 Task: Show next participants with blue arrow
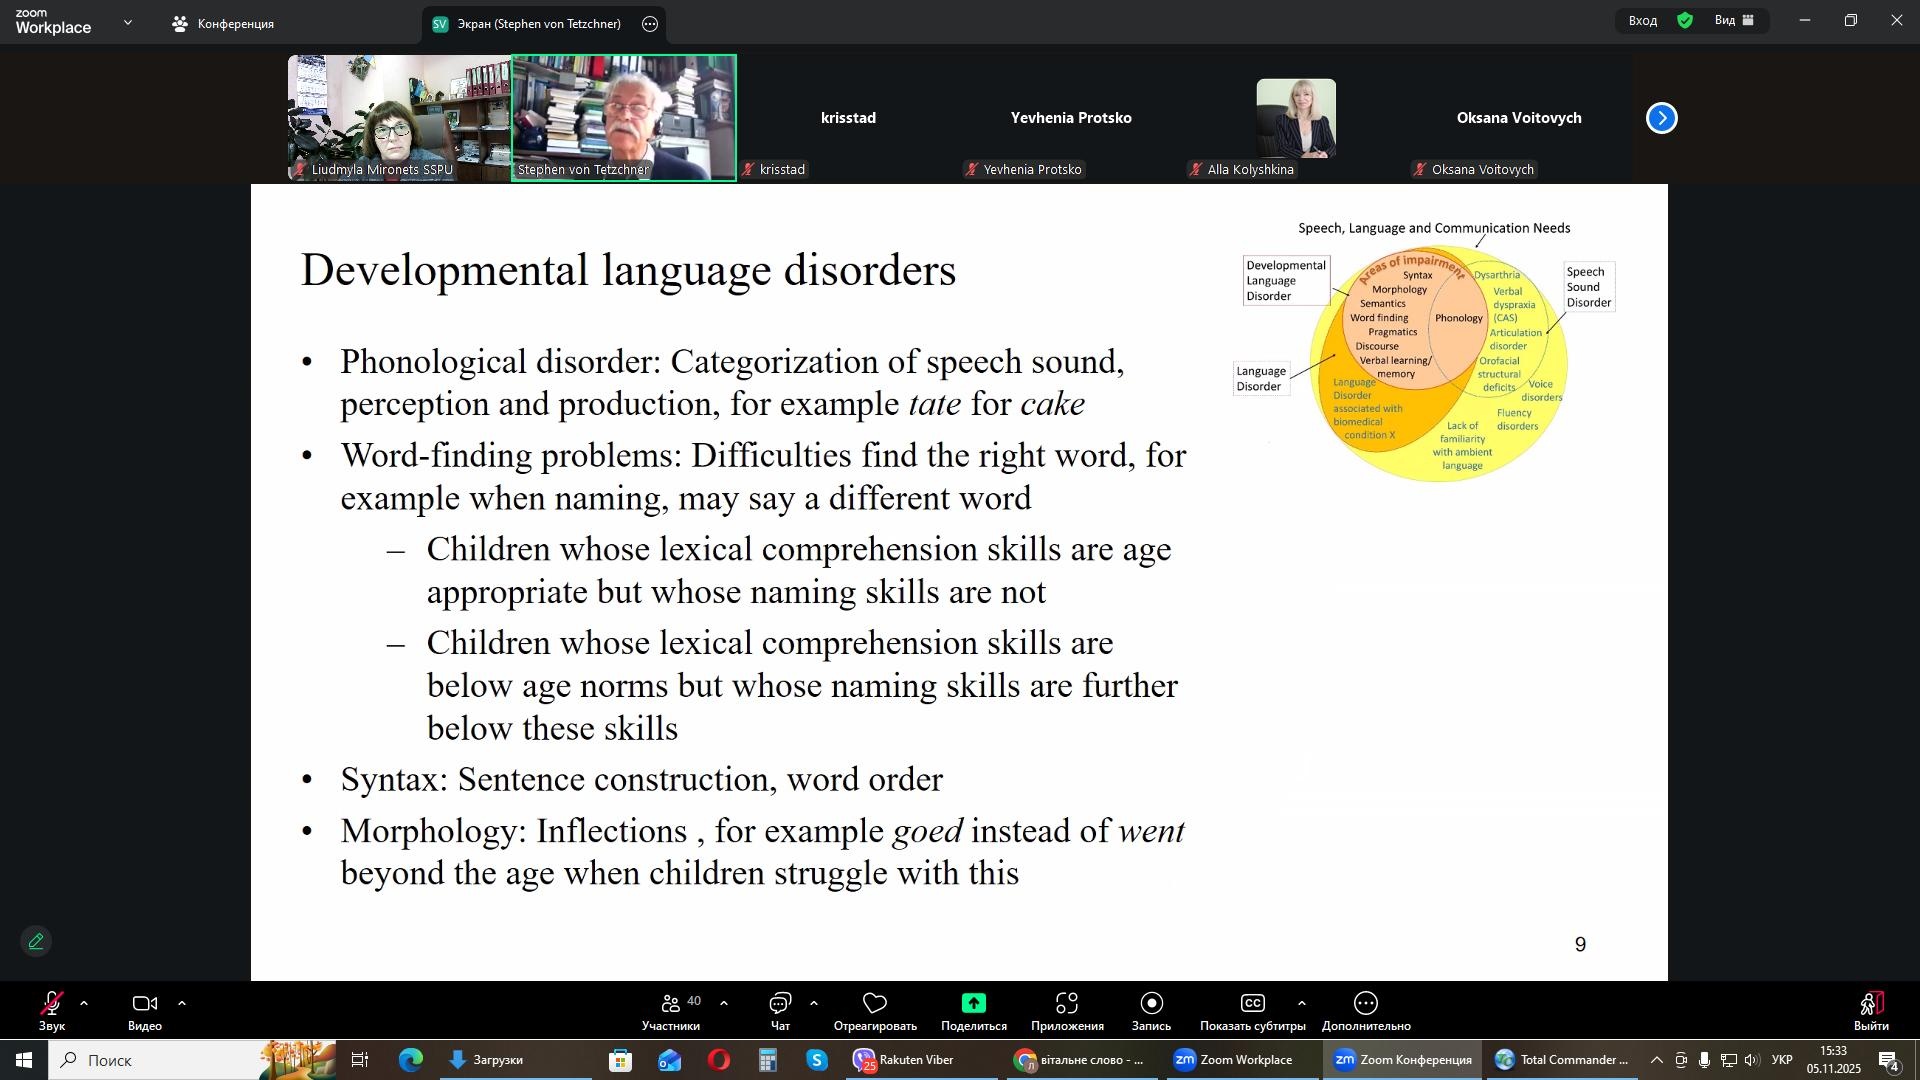1661,118
